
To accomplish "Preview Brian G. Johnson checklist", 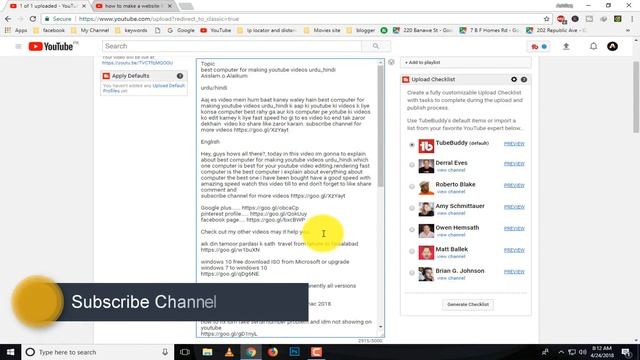I will pyautogui.click(x=514, y=272).
